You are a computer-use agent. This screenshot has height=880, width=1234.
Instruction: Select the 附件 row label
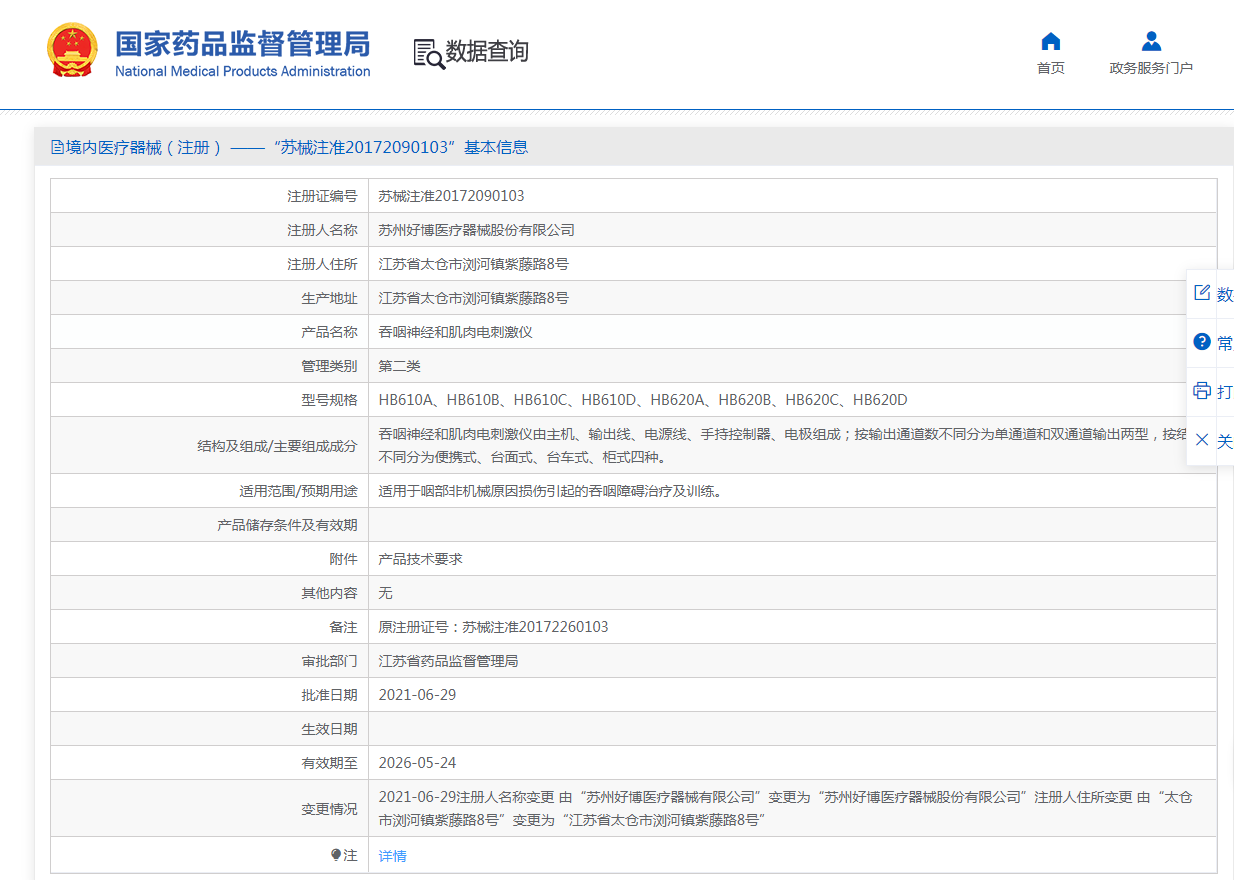pyautogui.click(x=343, y=559)
